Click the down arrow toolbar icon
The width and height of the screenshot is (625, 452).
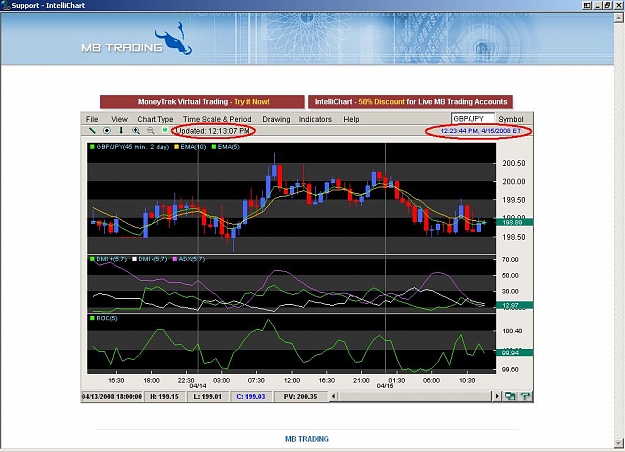point(121,130)
